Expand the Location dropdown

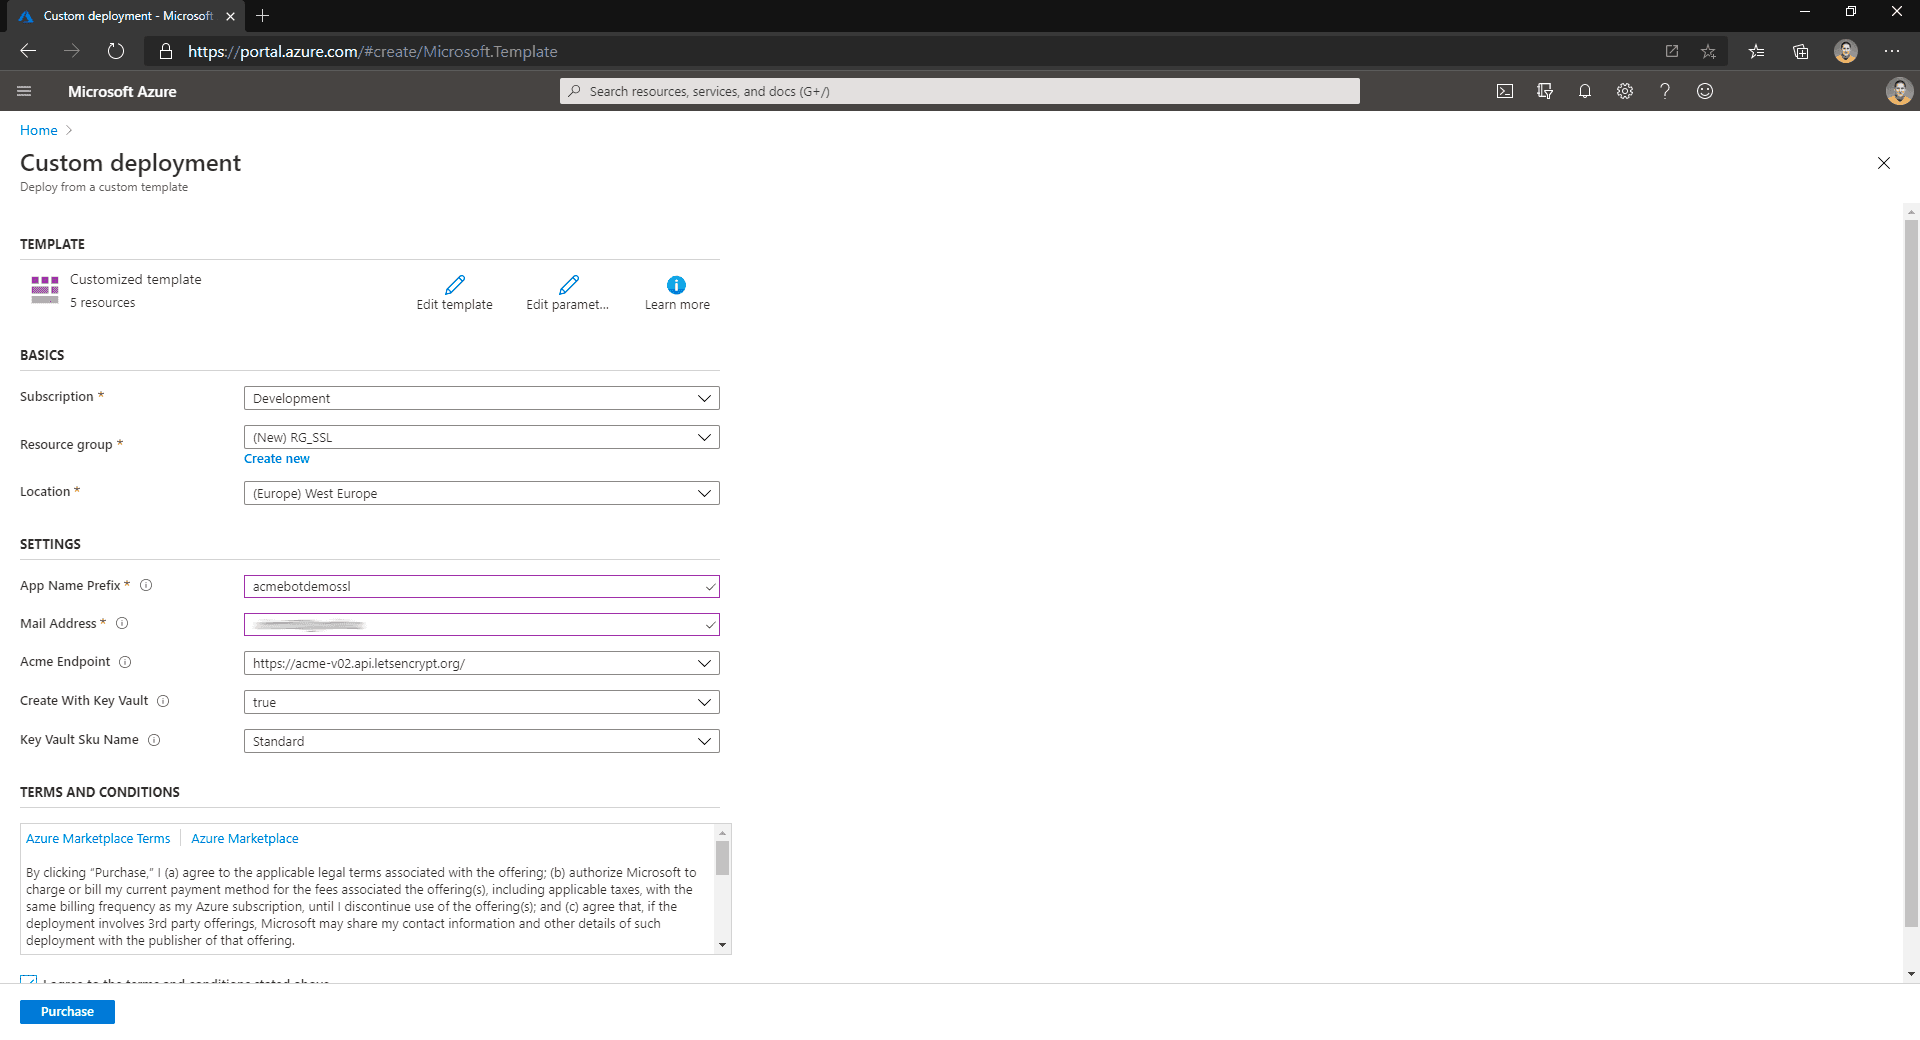click(x=481, y=493)
